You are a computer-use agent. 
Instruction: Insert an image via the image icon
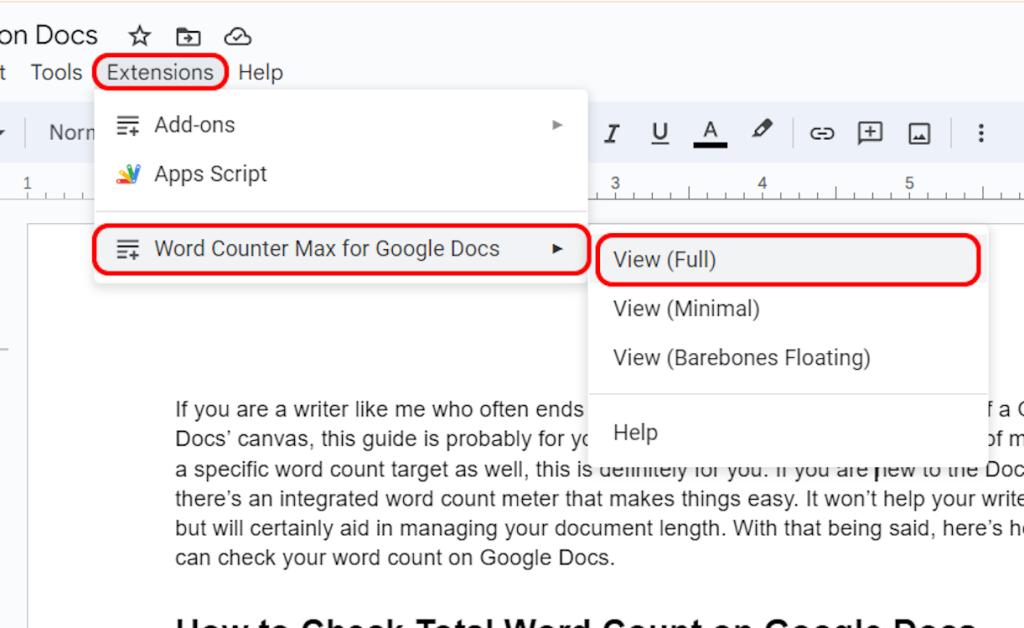(917, 132)
